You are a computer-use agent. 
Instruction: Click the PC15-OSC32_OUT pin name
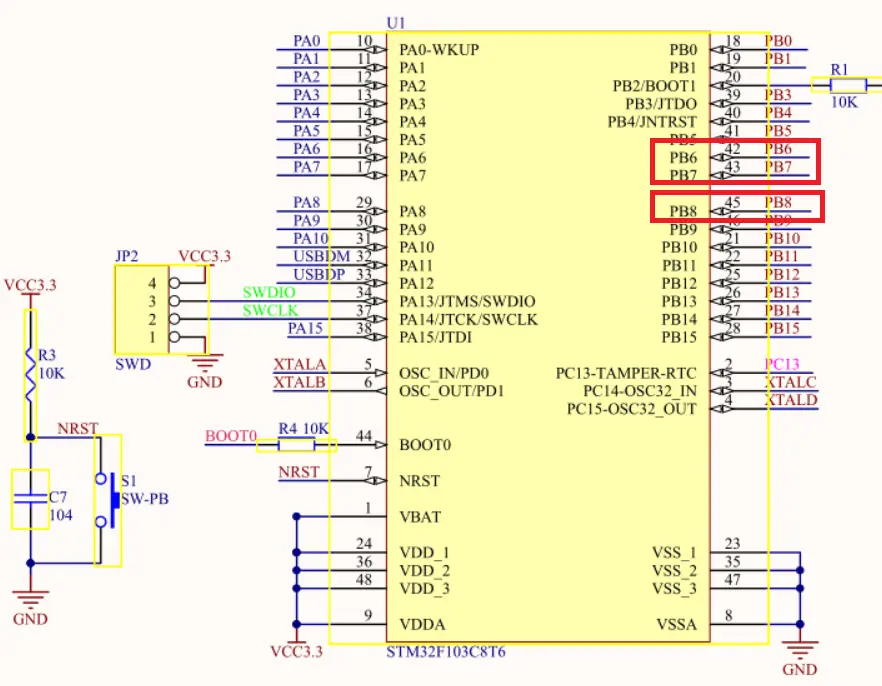[632, 409]
